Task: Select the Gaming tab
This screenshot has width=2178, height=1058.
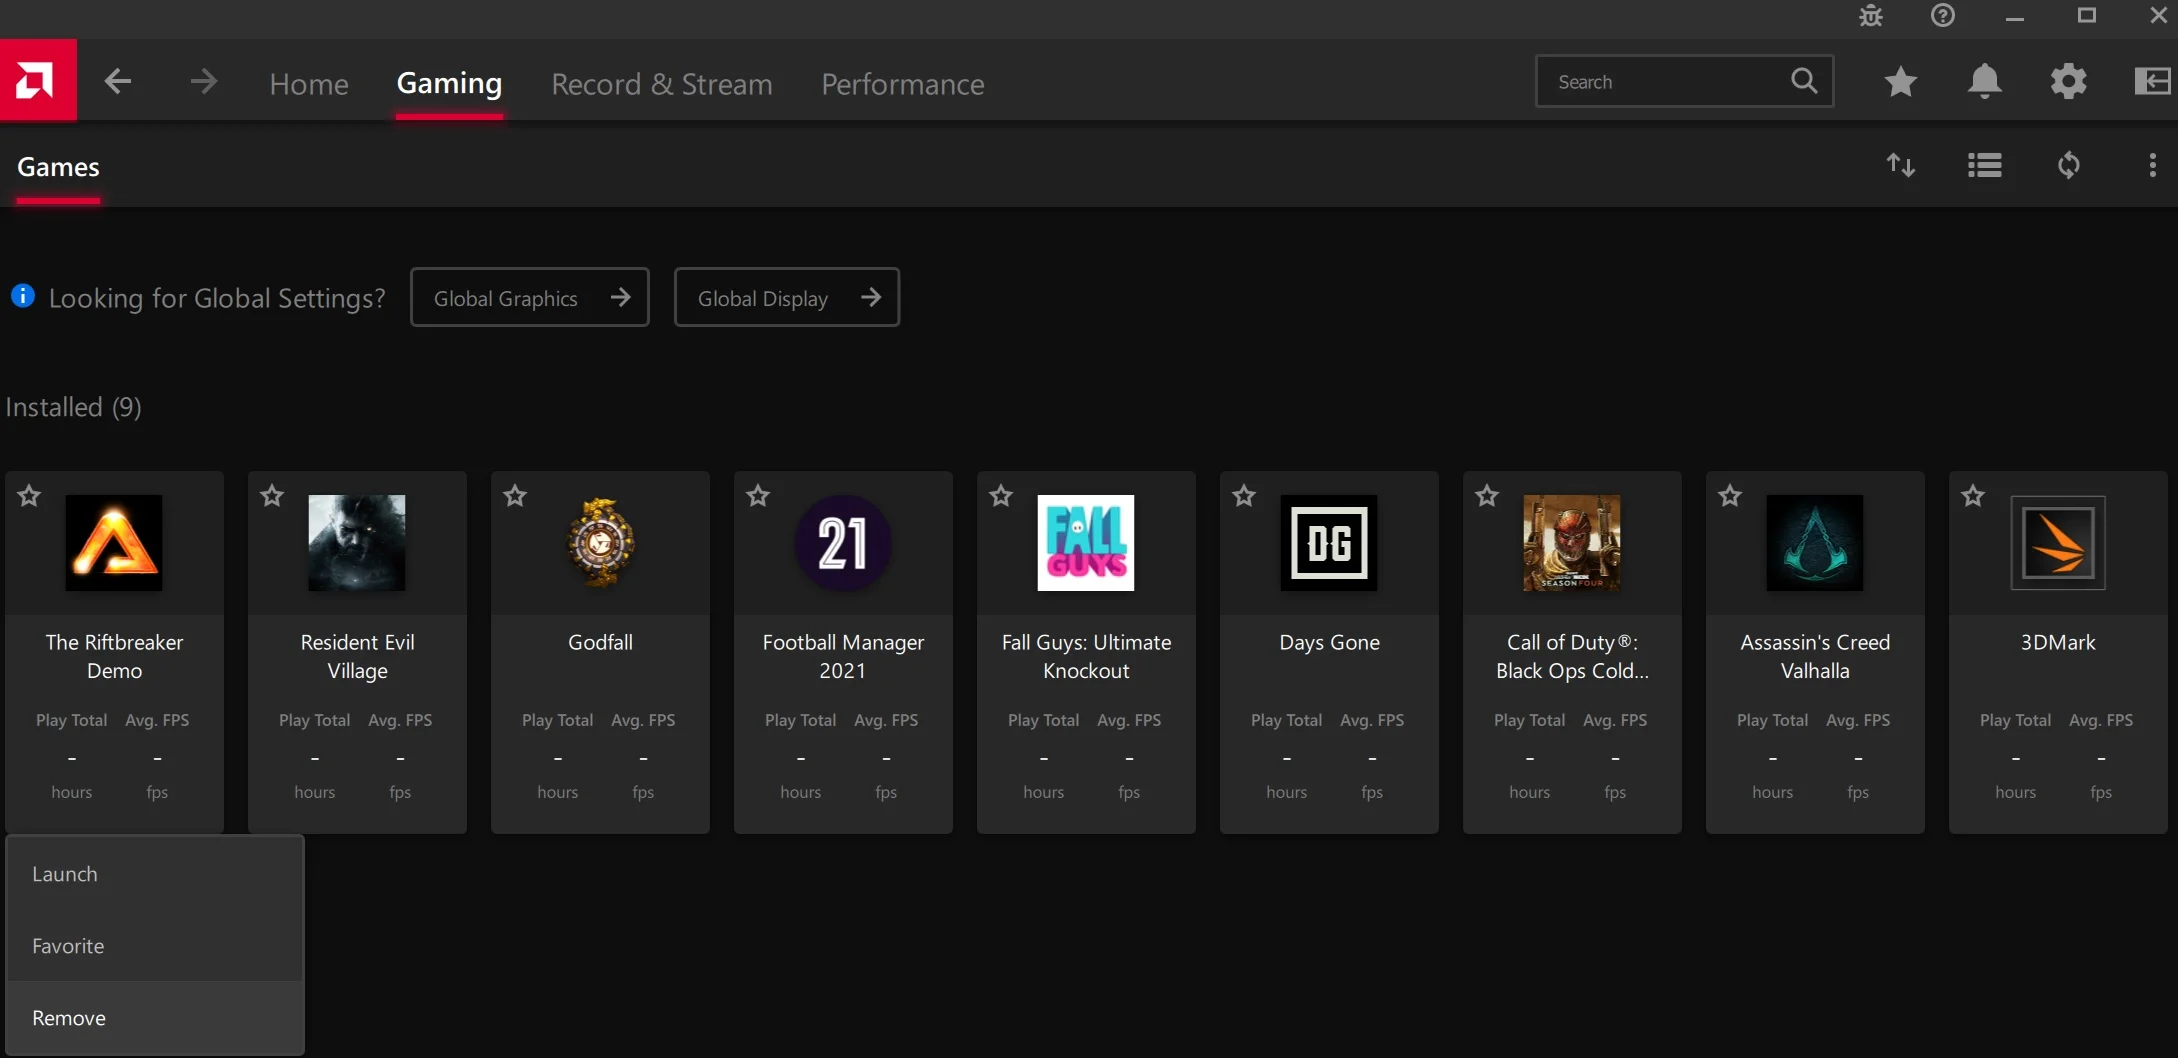Action: pos(449,84)
